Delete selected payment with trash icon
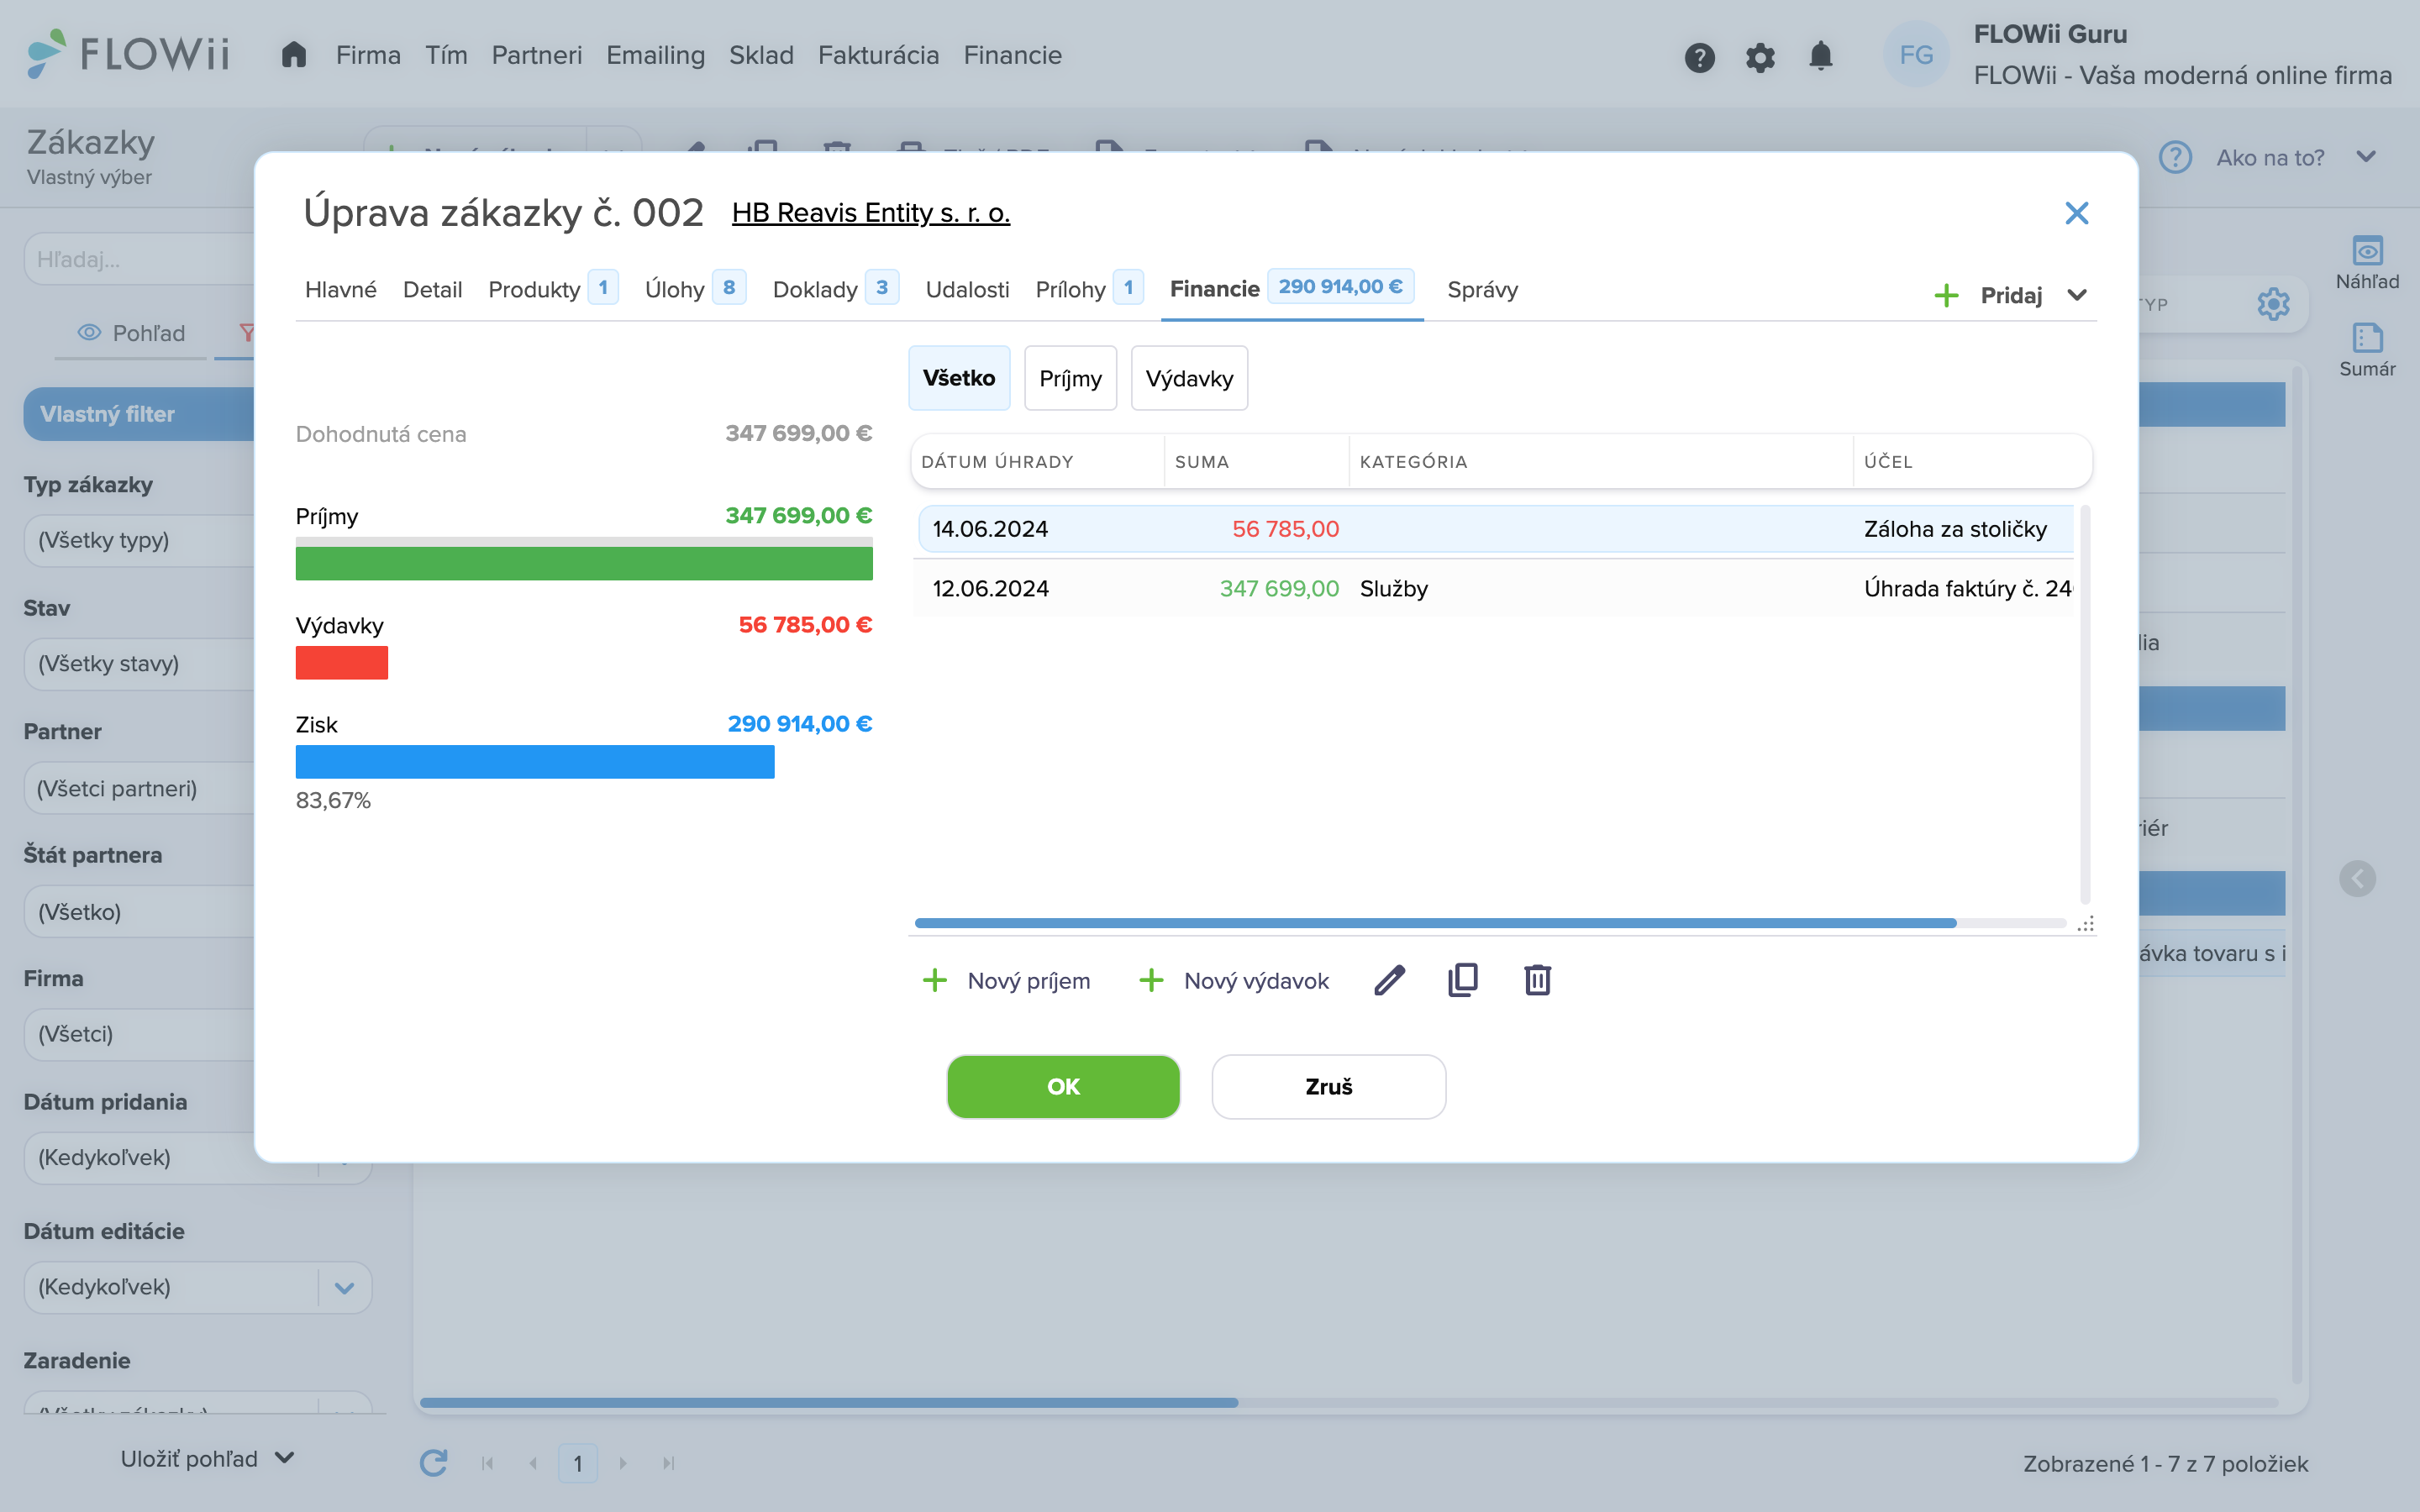The width and height of the screenshot is (2420, 1512). pos(1538,980)
